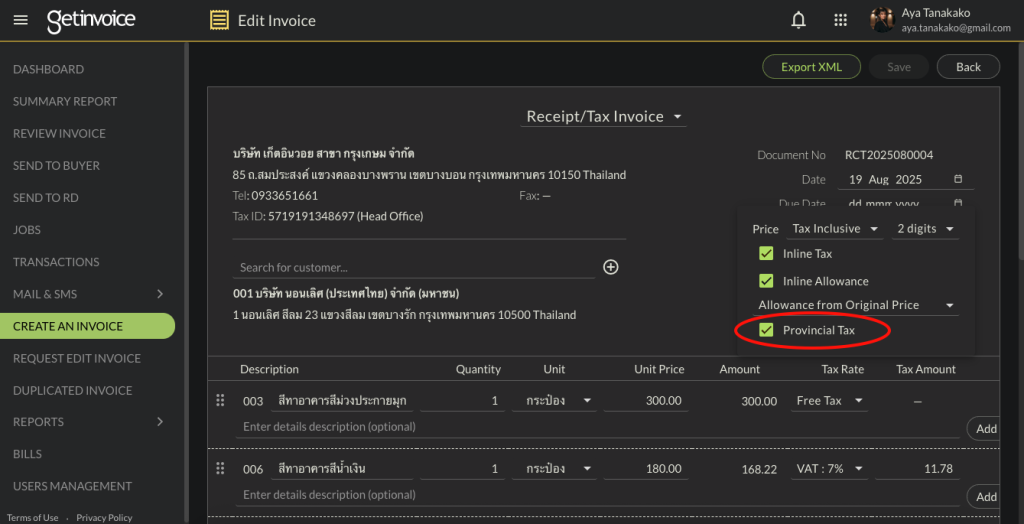Viewport: 1024px width, 524px height.
Task: Open Users Management from sidebar
Action: pyautogui.click(x=72, y=486)
